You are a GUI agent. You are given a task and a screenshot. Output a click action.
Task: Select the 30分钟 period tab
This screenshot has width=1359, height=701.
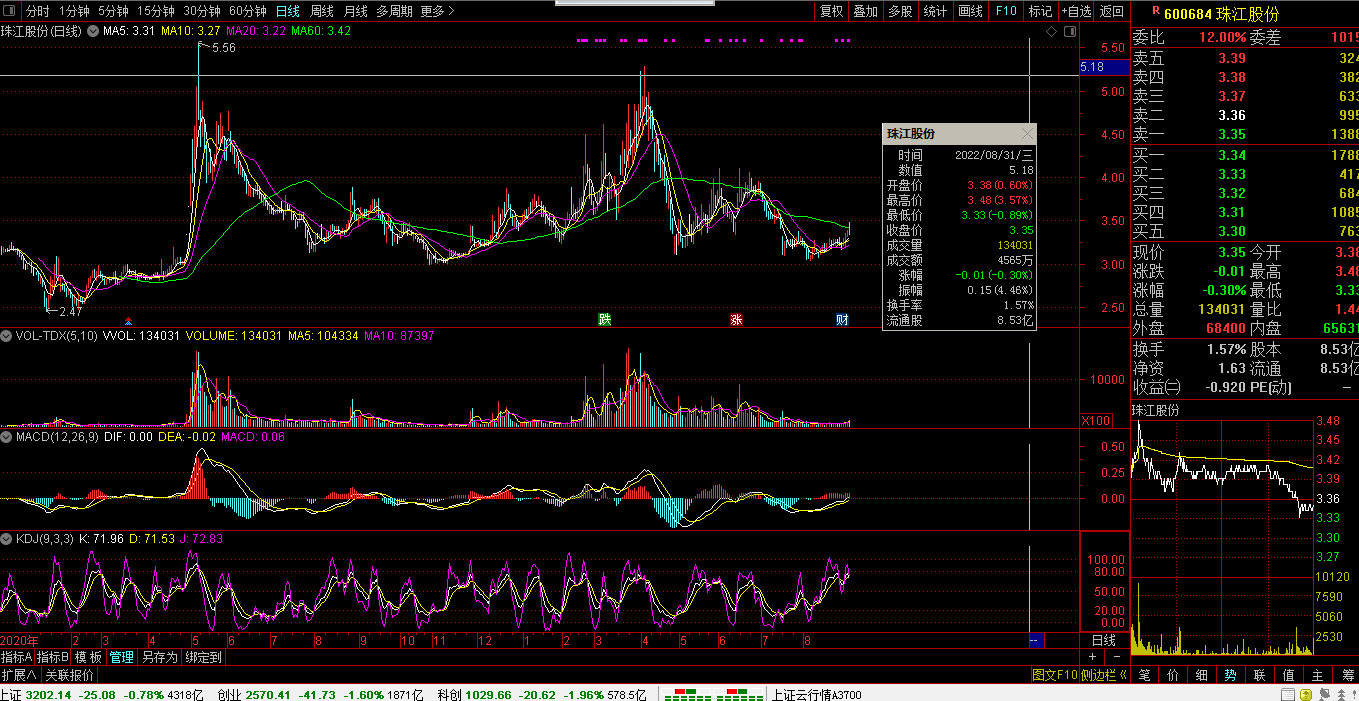[202, 11]
